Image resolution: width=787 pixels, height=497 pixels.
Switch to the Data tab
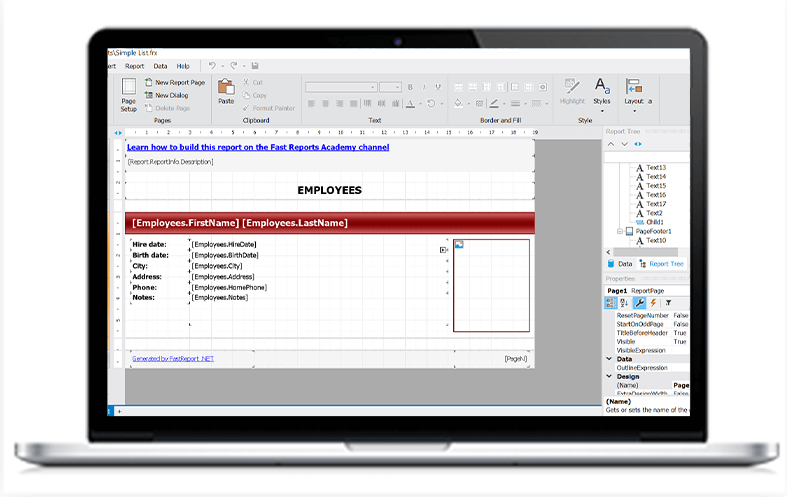click(x=618, y=264)
